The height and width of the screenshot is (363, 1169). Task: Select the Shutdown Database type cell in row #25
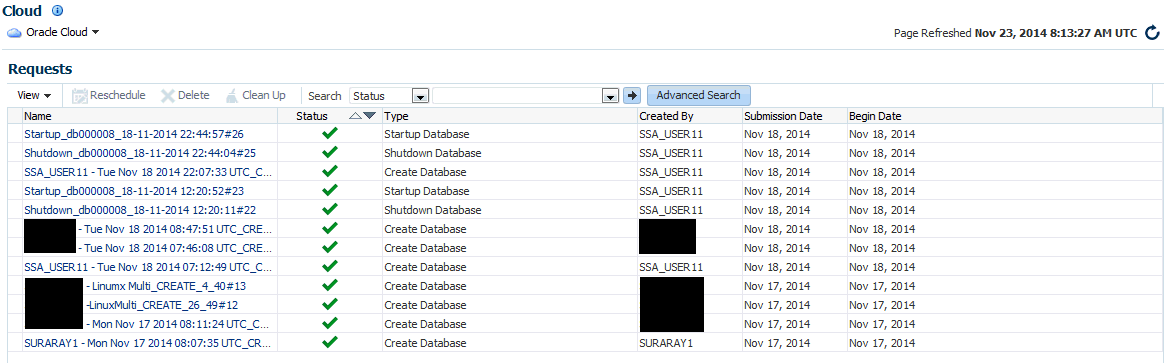coord(433,153)
